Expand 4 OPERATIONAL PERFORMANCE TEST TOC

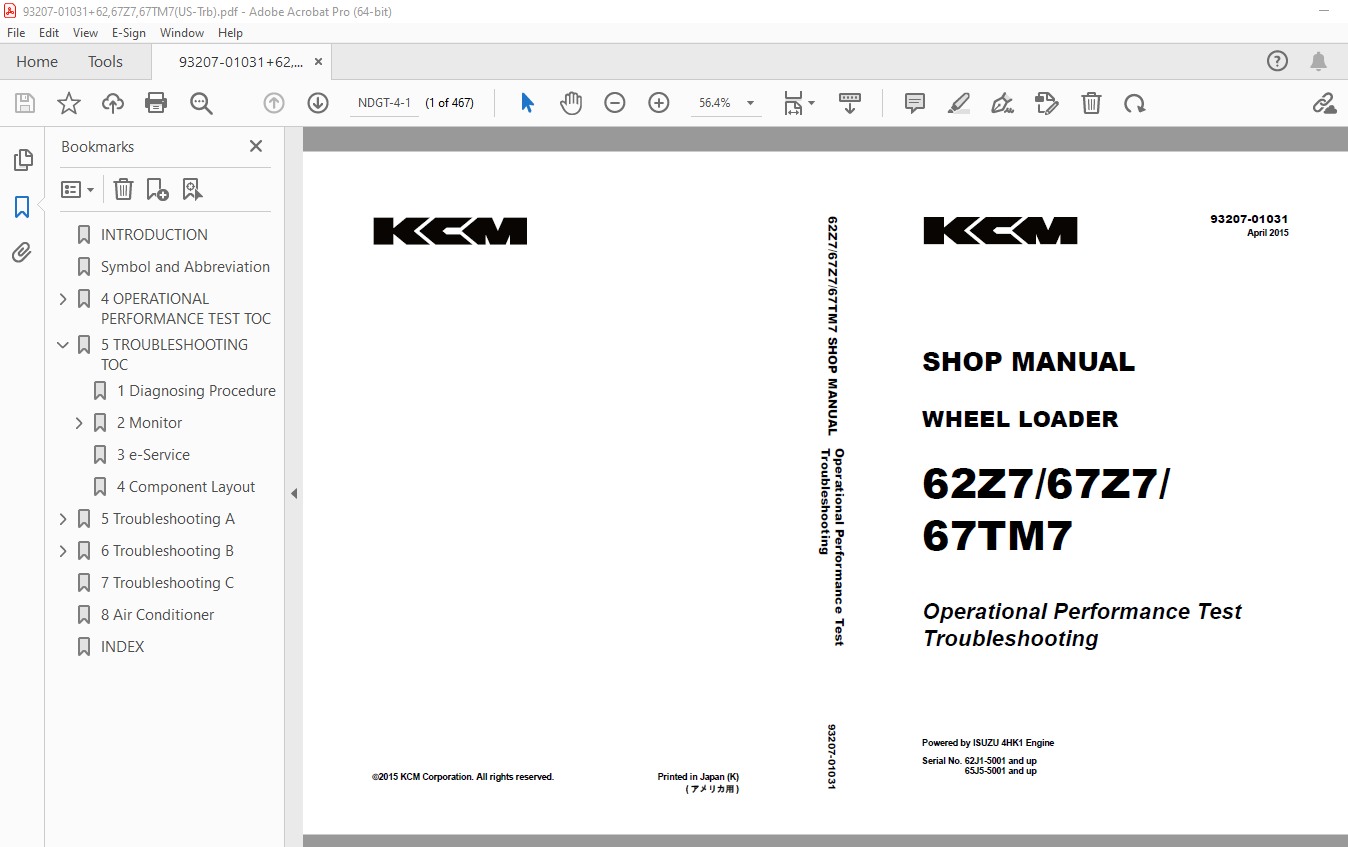tap(63, 299)
